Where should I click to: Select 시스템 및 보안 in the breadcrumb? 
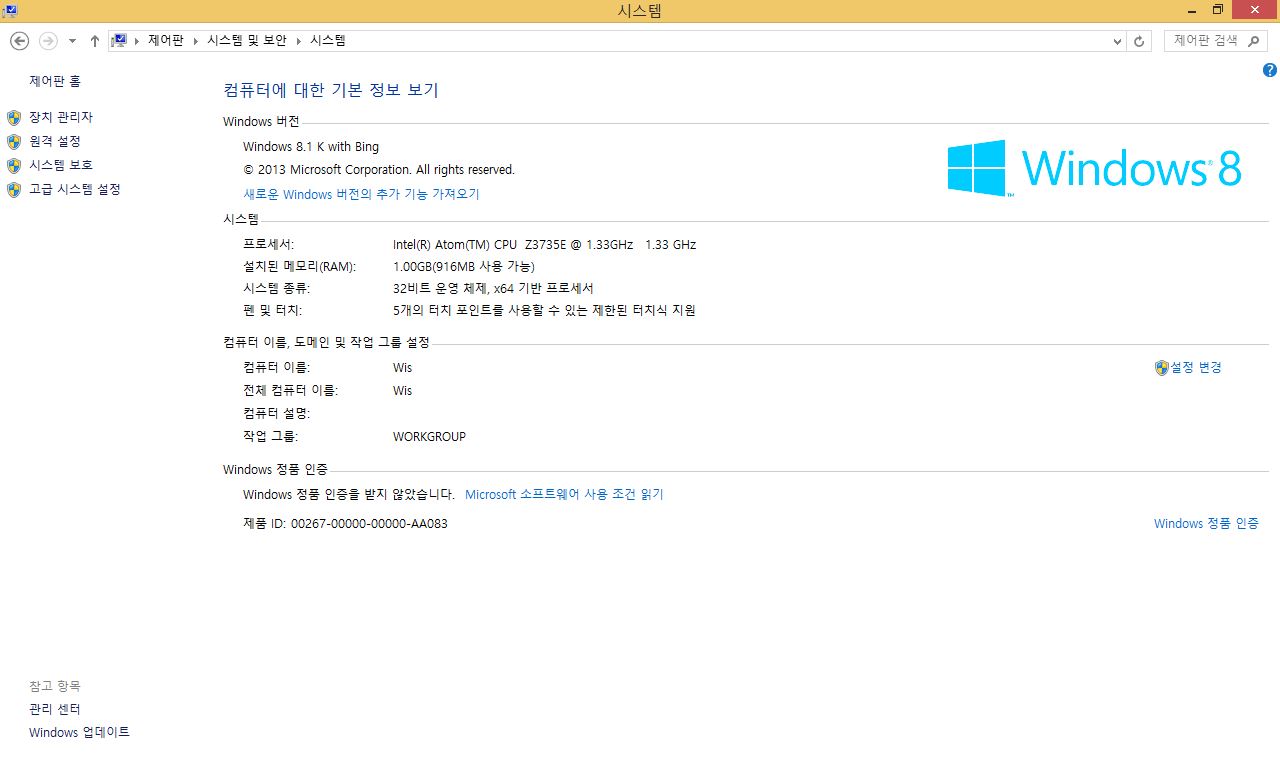coord(247,41)
